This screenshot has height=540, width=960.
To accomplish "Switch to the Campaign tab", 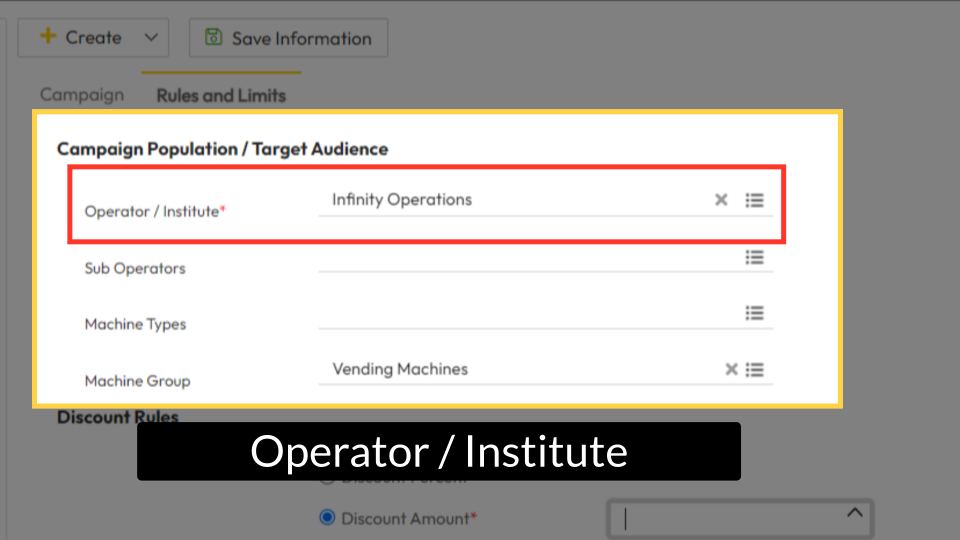I will (82, 95).
